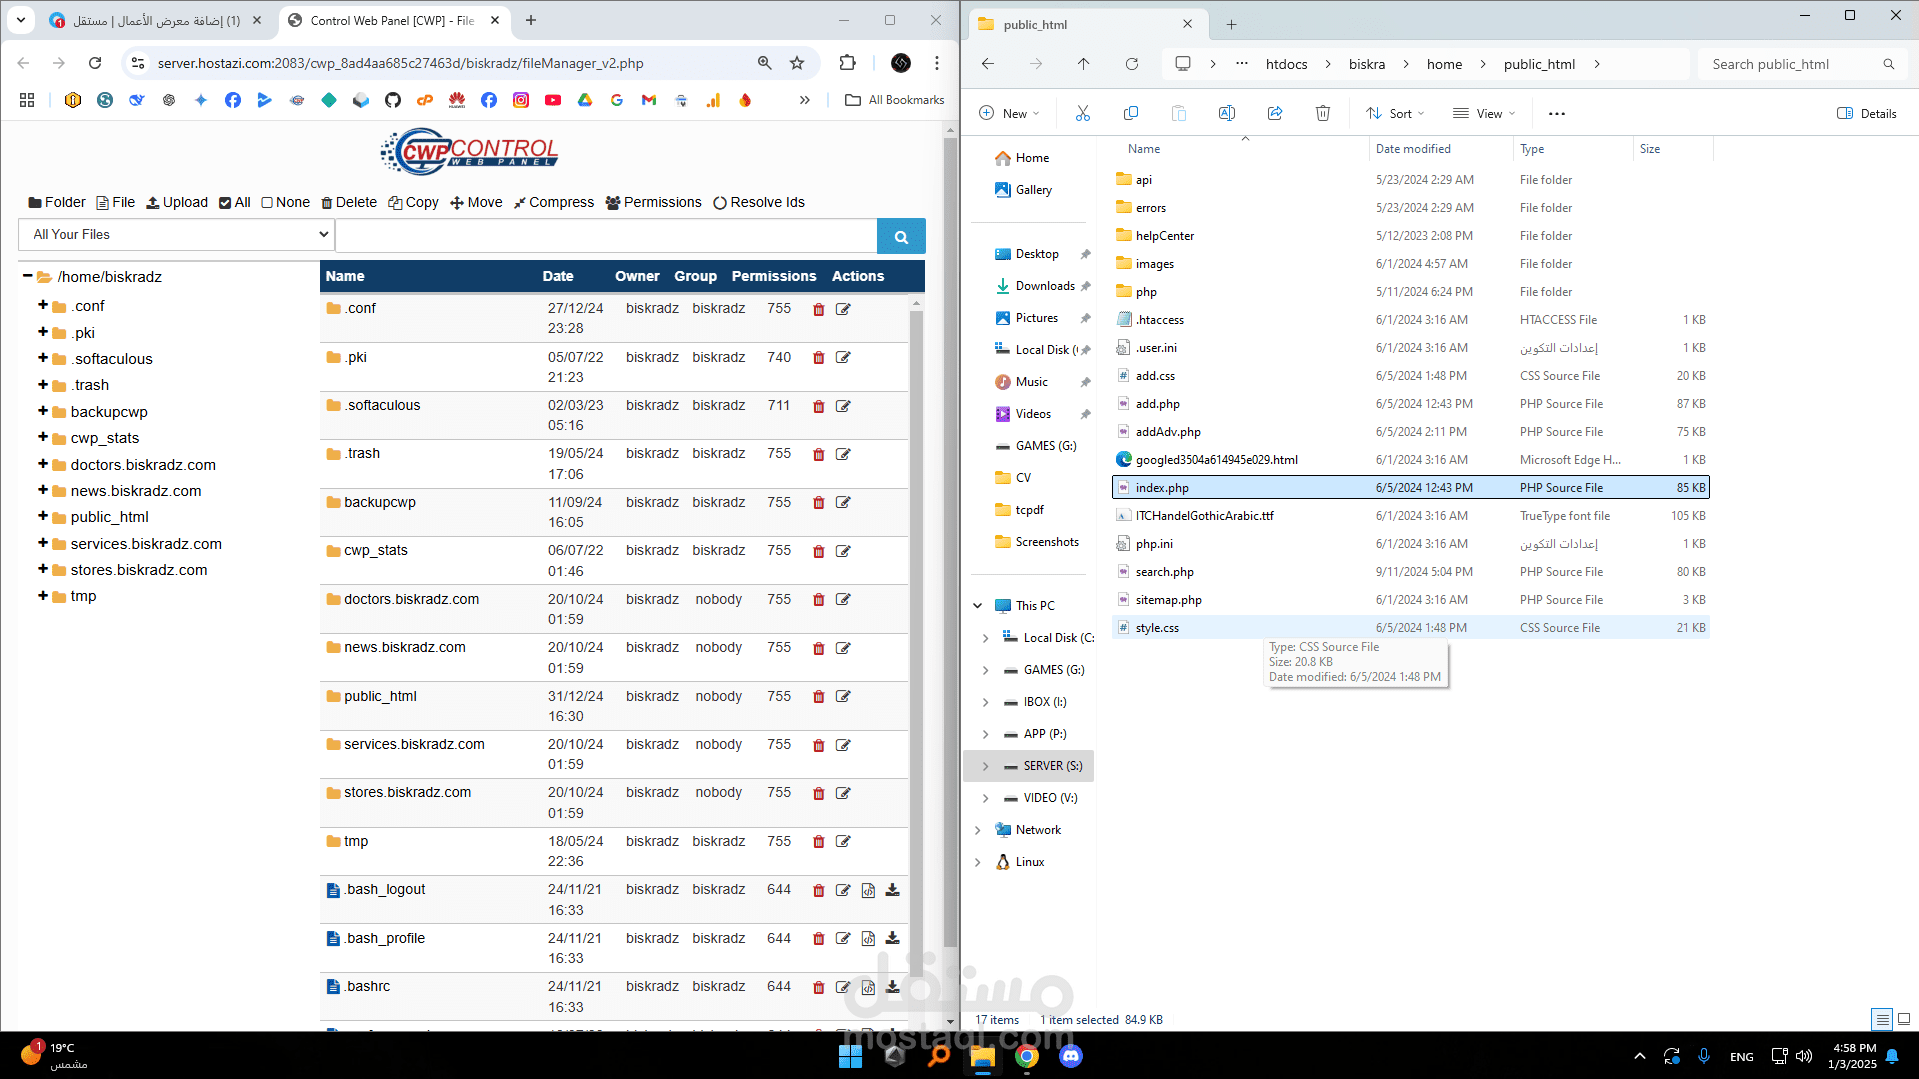Screen dimensions: 1919x1079
Task: Click the Delete trash icon in Explorer toolbar
Action: click(1322, 114)
